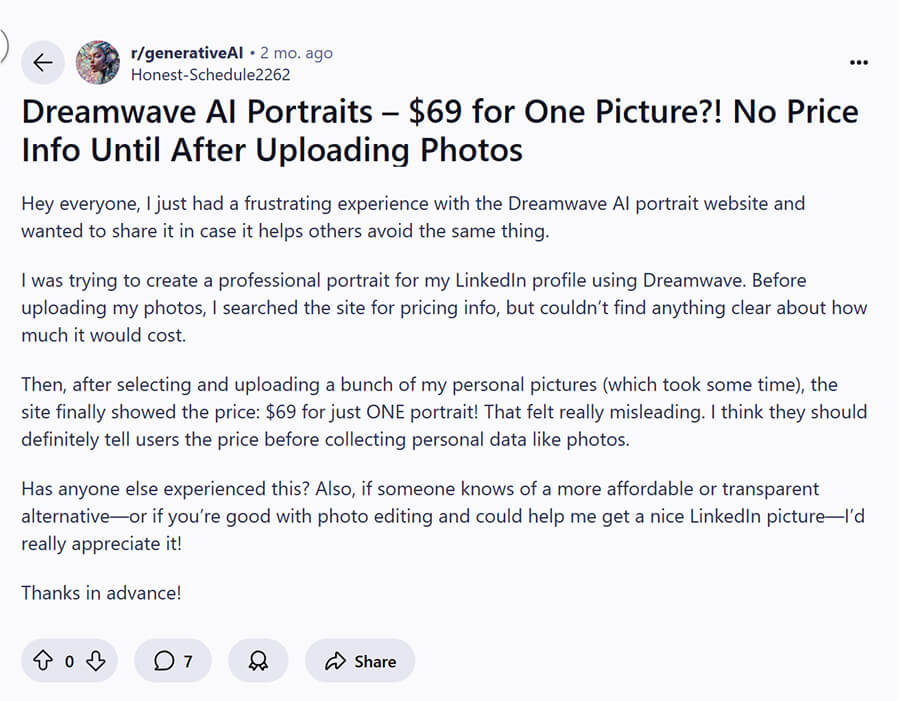The image size is (898, 701).
Task: Upvote the Dreamwave AI Portraits post
Action: pyautogui.click(x=43, y=661)
